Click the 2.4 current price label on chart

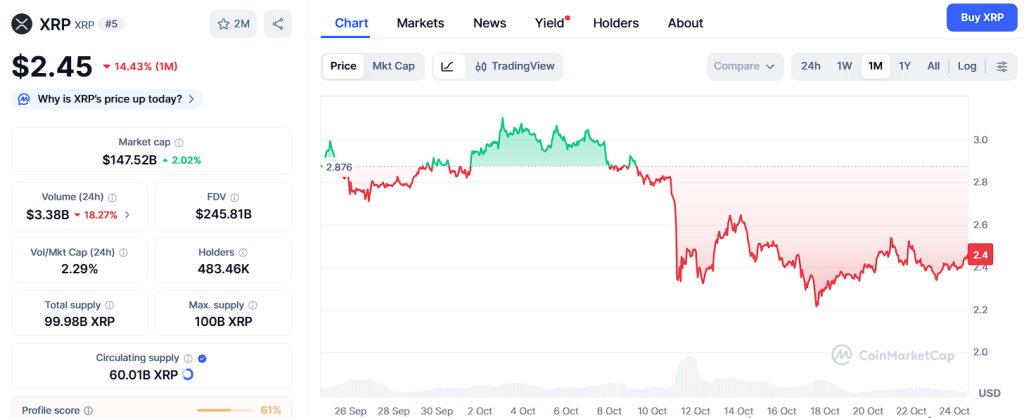[x=981, y=252]
